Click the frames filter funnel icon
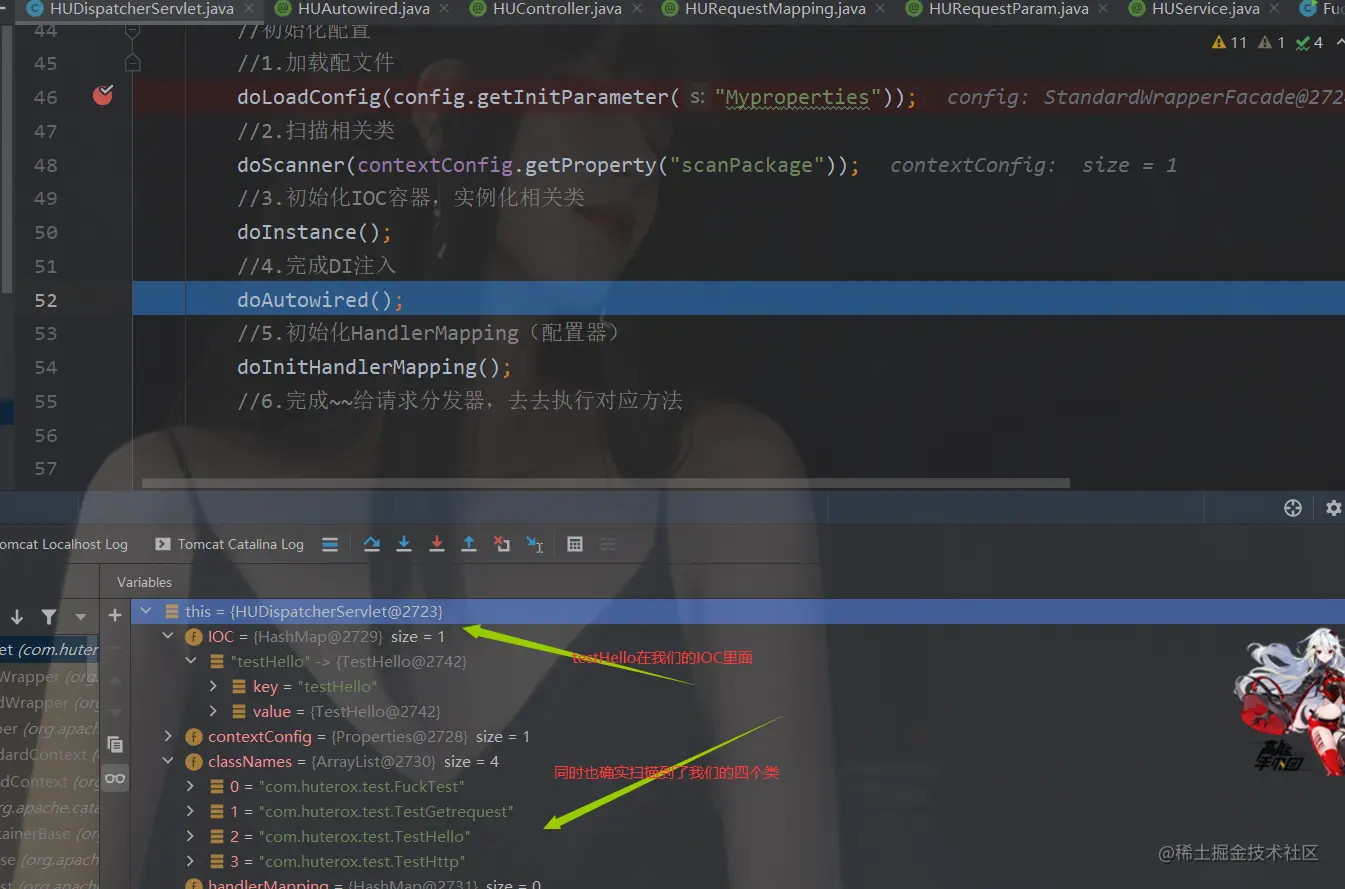1345x889 pixels. (x=48, y=617)
